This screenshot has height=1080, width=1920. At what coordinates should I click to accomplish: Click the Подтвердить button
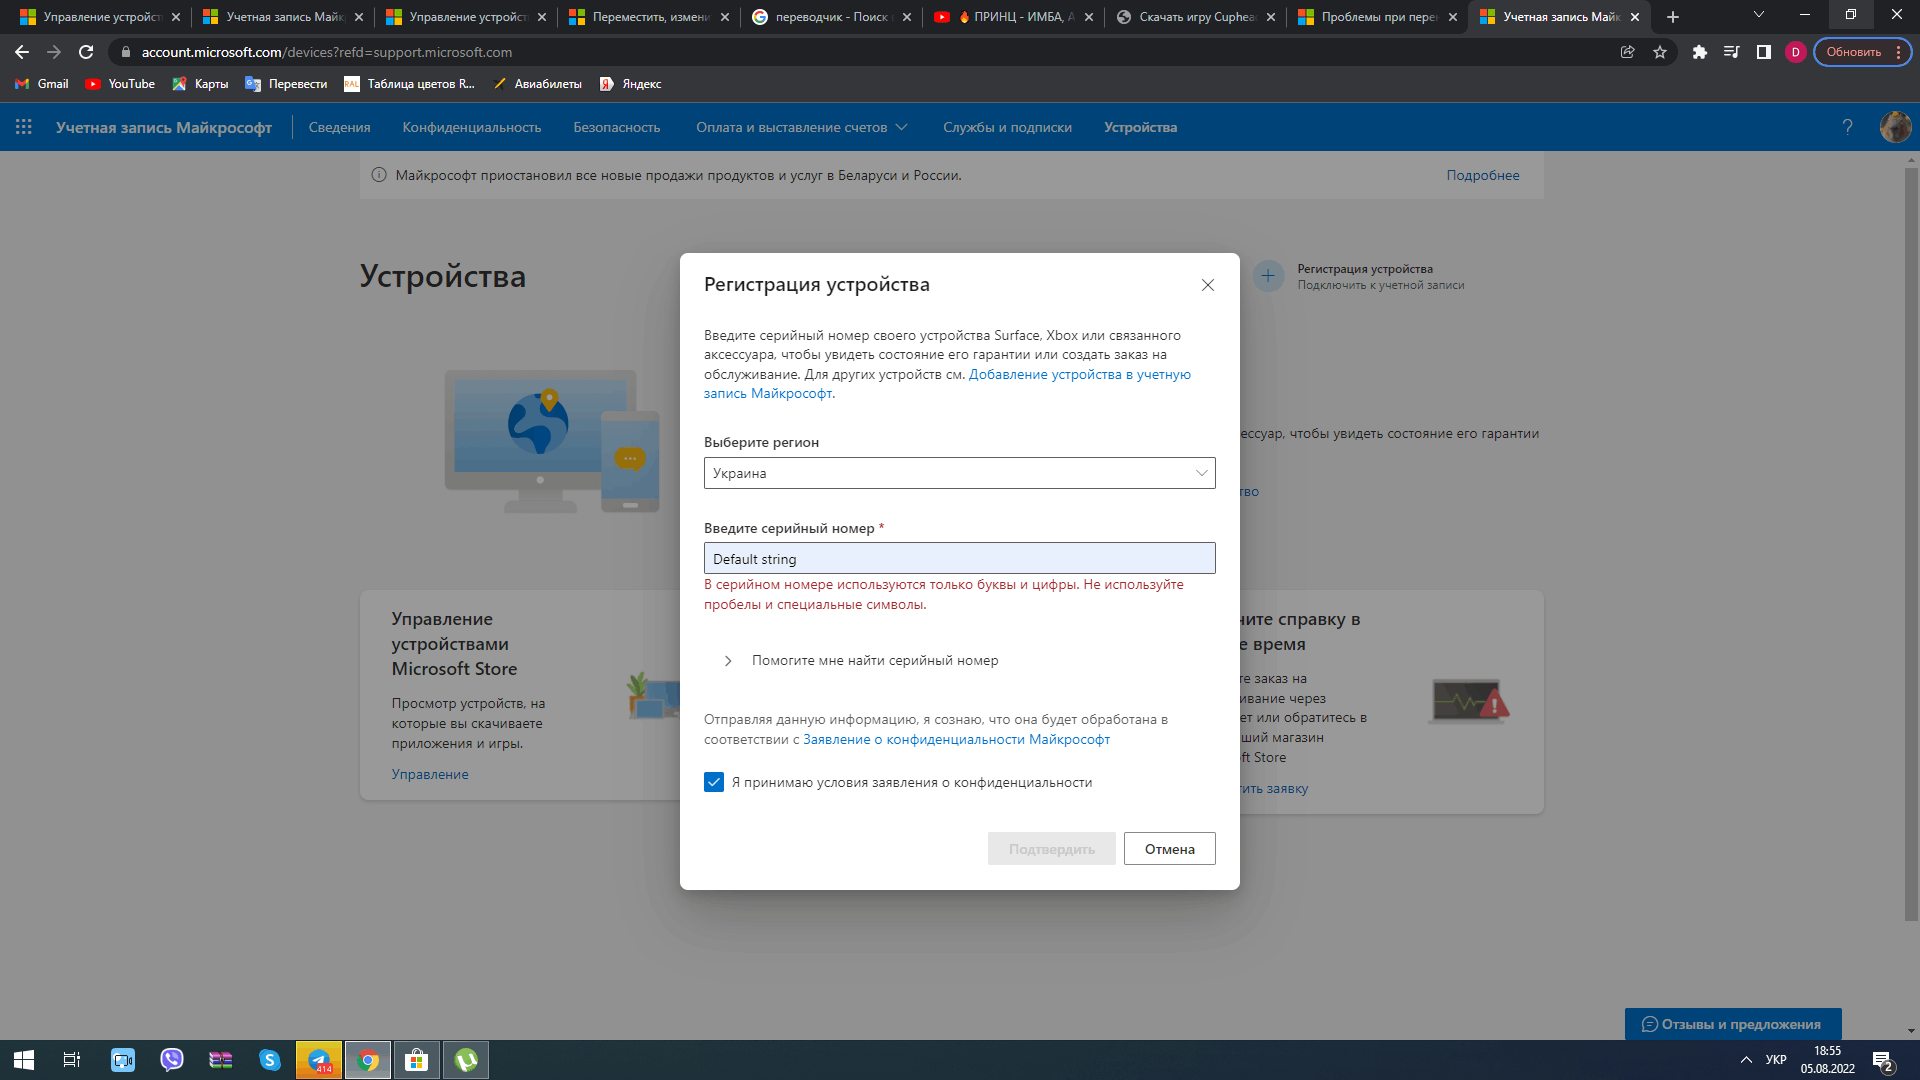point(1051,849)
